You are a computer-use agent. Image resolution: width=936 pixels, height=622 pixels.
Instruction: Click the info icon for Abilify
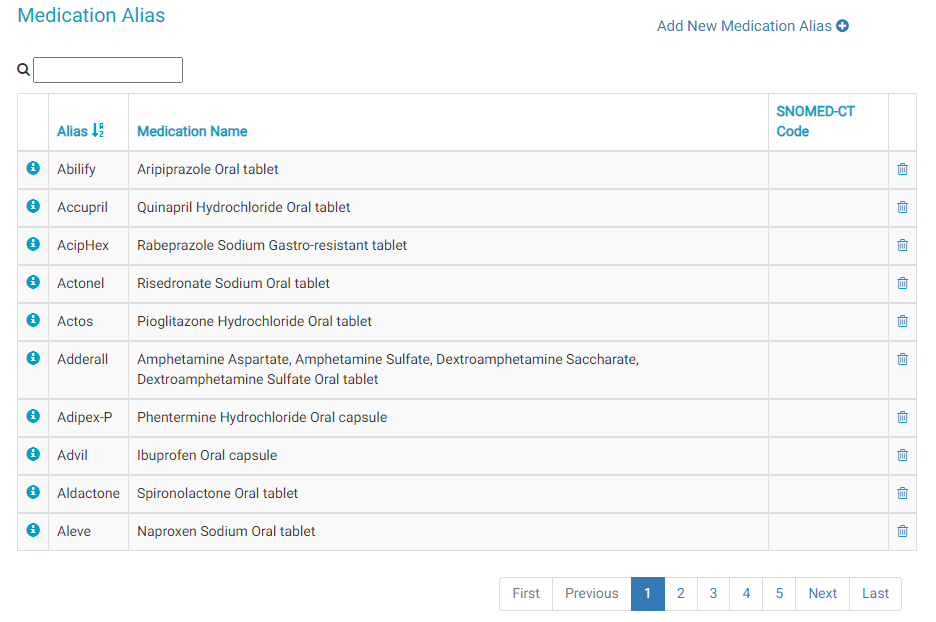[33, 168]
